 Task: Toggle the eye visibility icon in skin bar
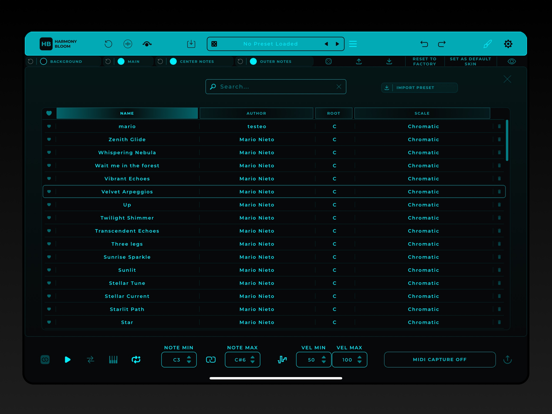pos(512,62)
